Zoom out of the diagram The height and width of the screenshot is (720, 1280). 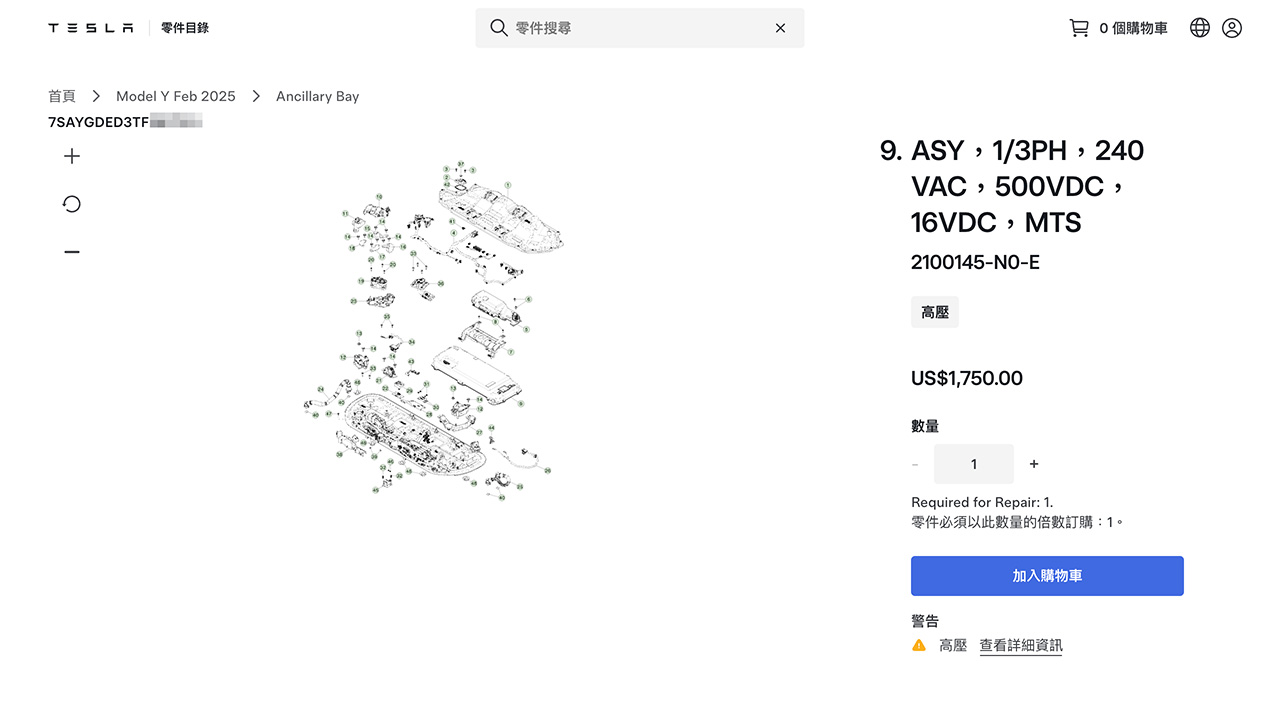point(72,252)
